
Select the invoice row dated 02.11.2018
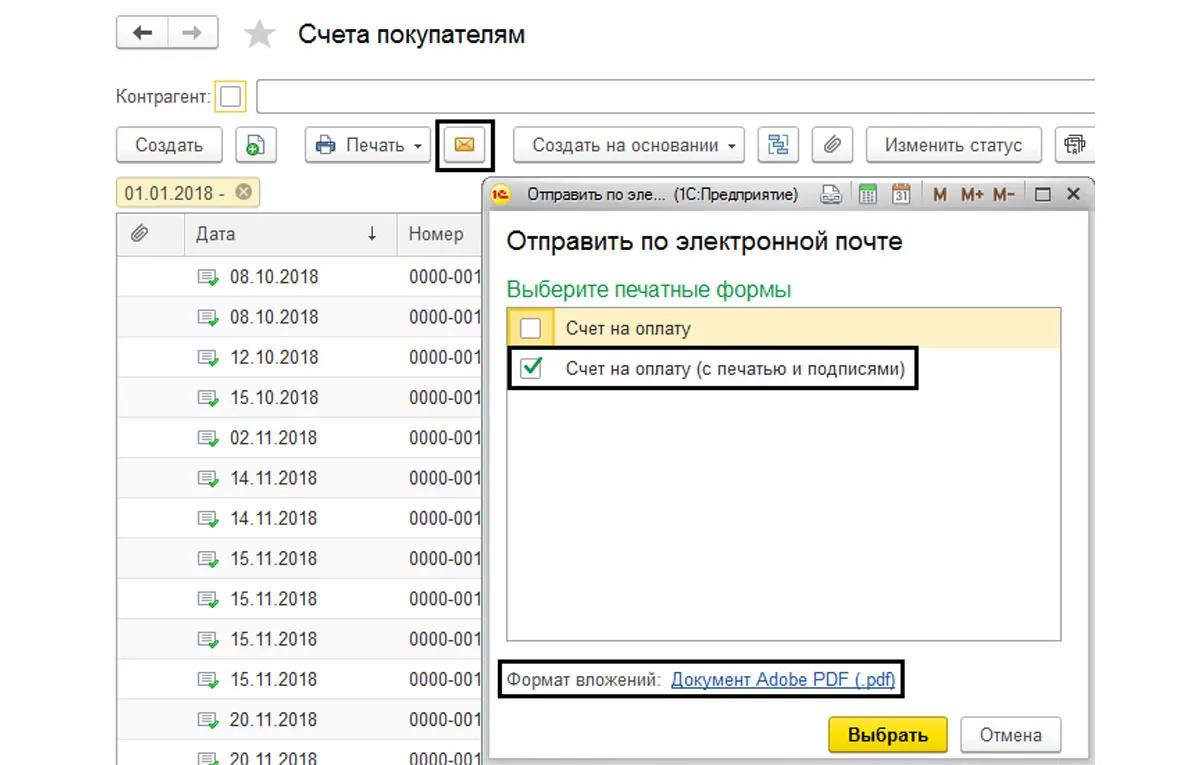[300, 438]
